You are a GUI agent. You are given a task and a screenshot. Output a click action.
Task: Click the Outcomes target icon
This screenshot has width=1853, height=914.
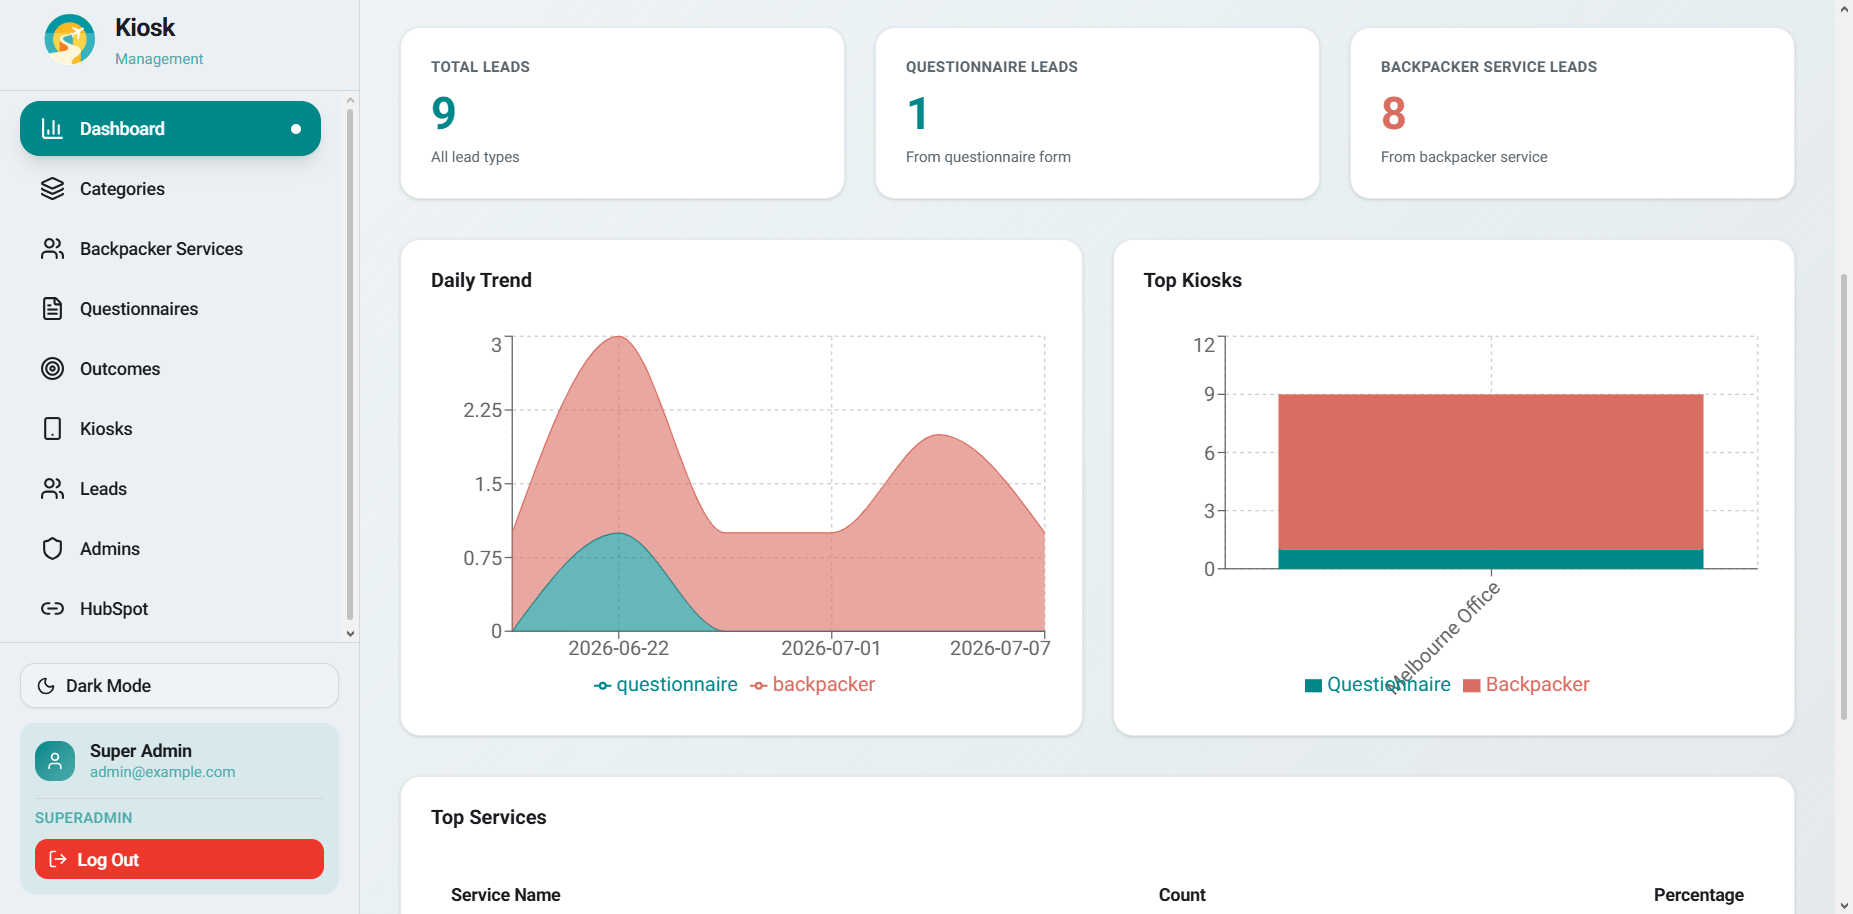click(53, 369)
